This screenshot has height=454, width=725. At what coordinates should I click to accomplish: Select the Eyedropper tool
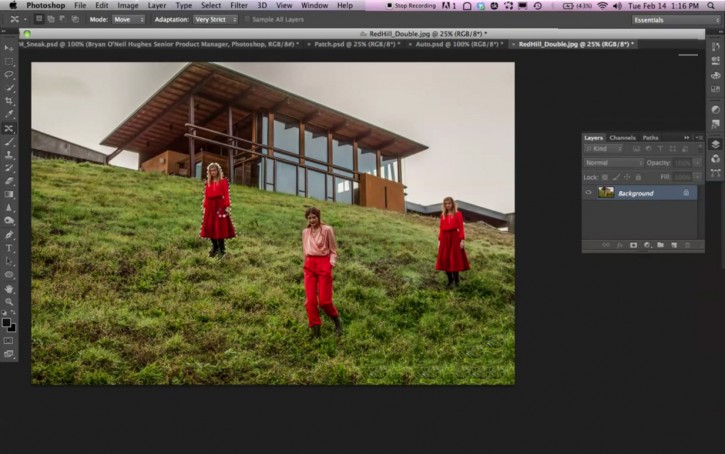(9, 114)
